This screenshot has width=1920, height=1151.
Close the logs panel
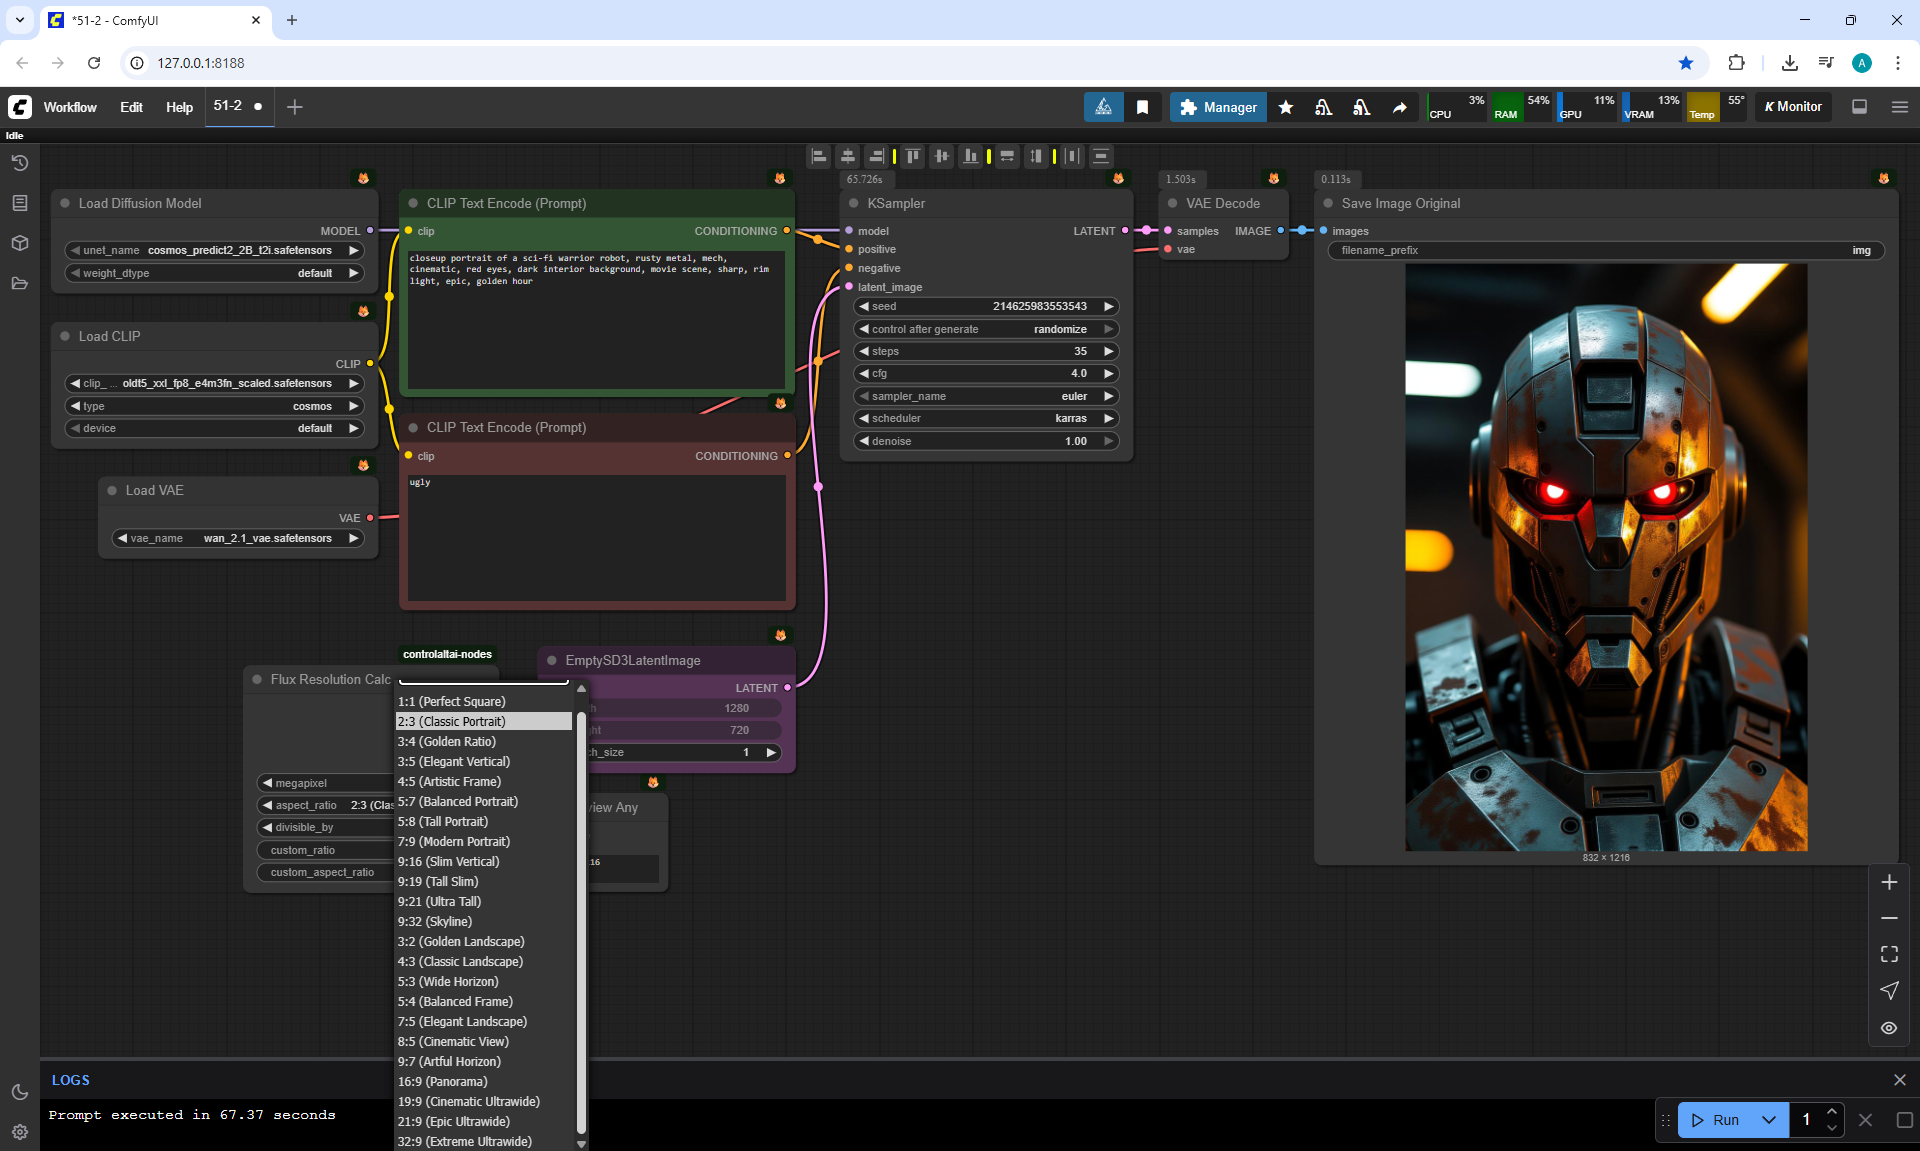click(x=1899, y=1080)
